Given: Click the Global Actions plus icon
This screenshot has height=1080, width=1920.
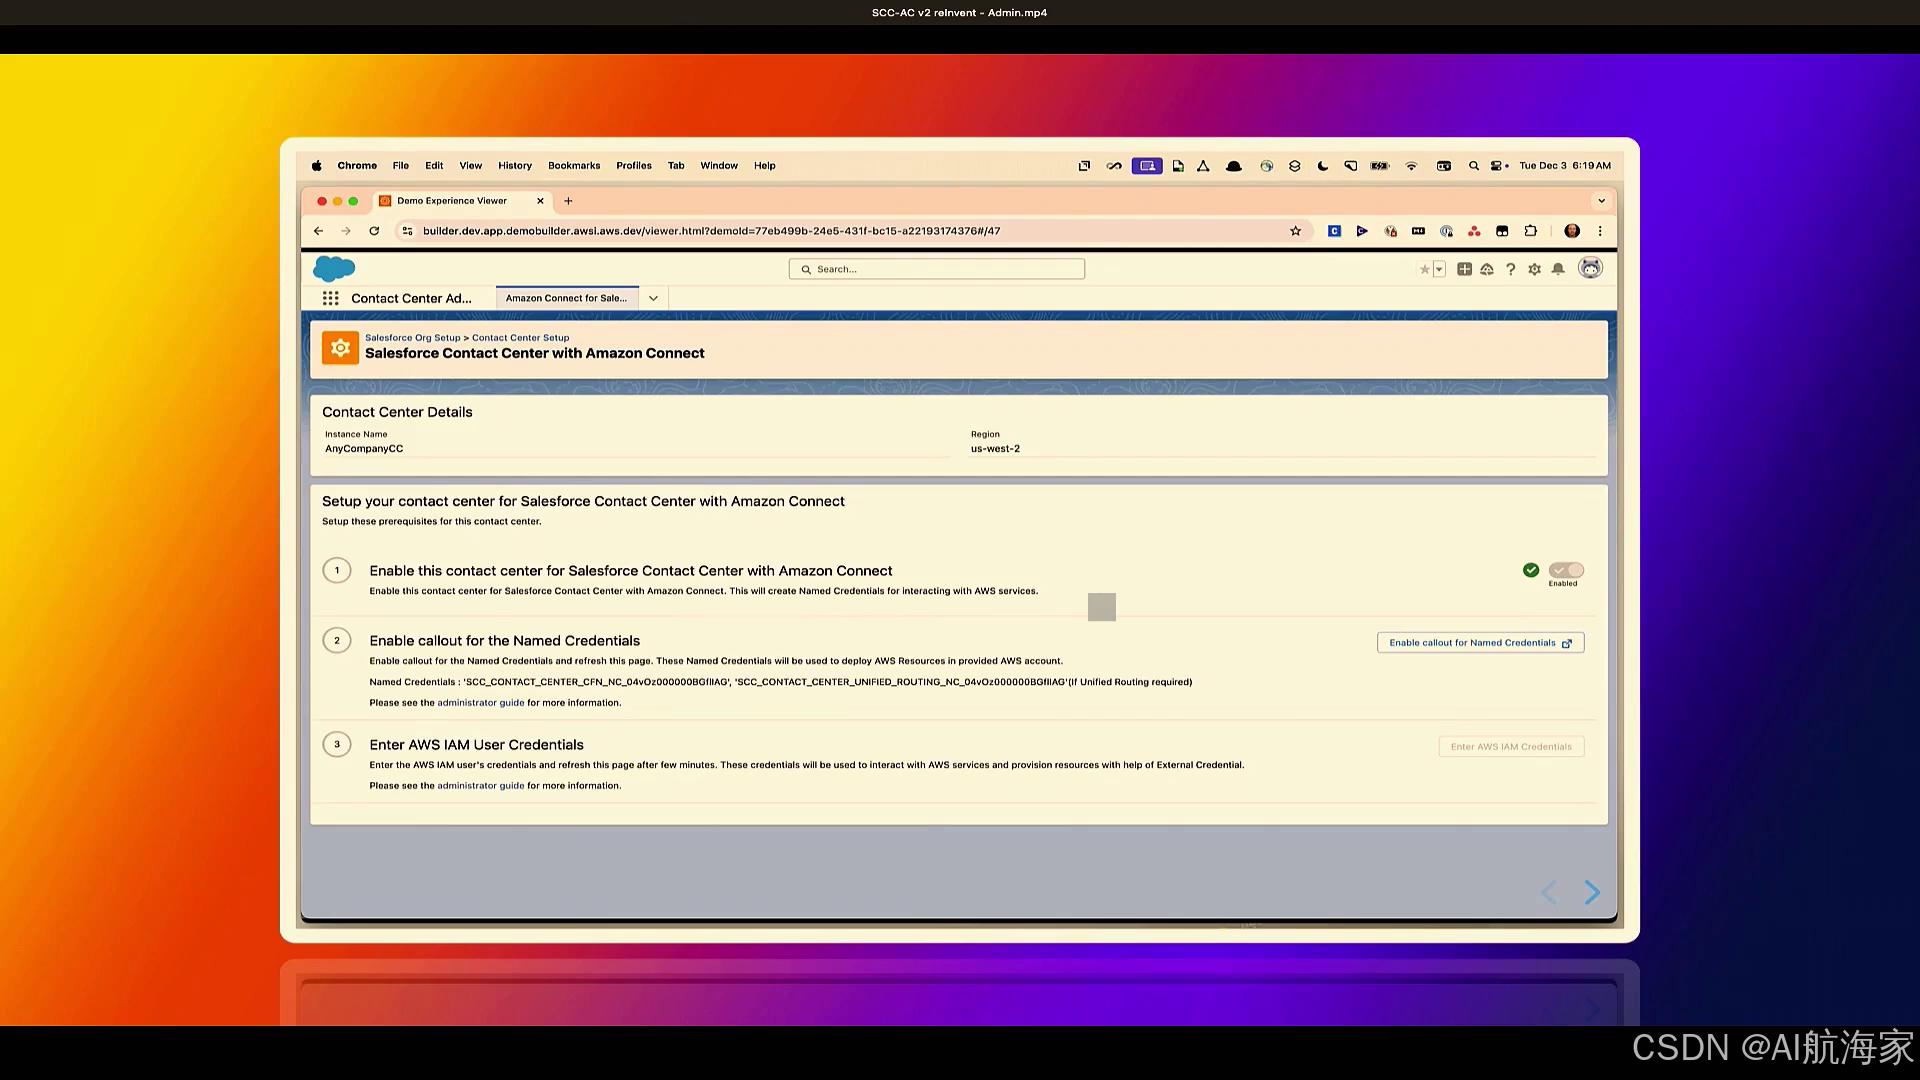Looking at the screenshot, I should pyautogui.click(x=1464, y=269).
